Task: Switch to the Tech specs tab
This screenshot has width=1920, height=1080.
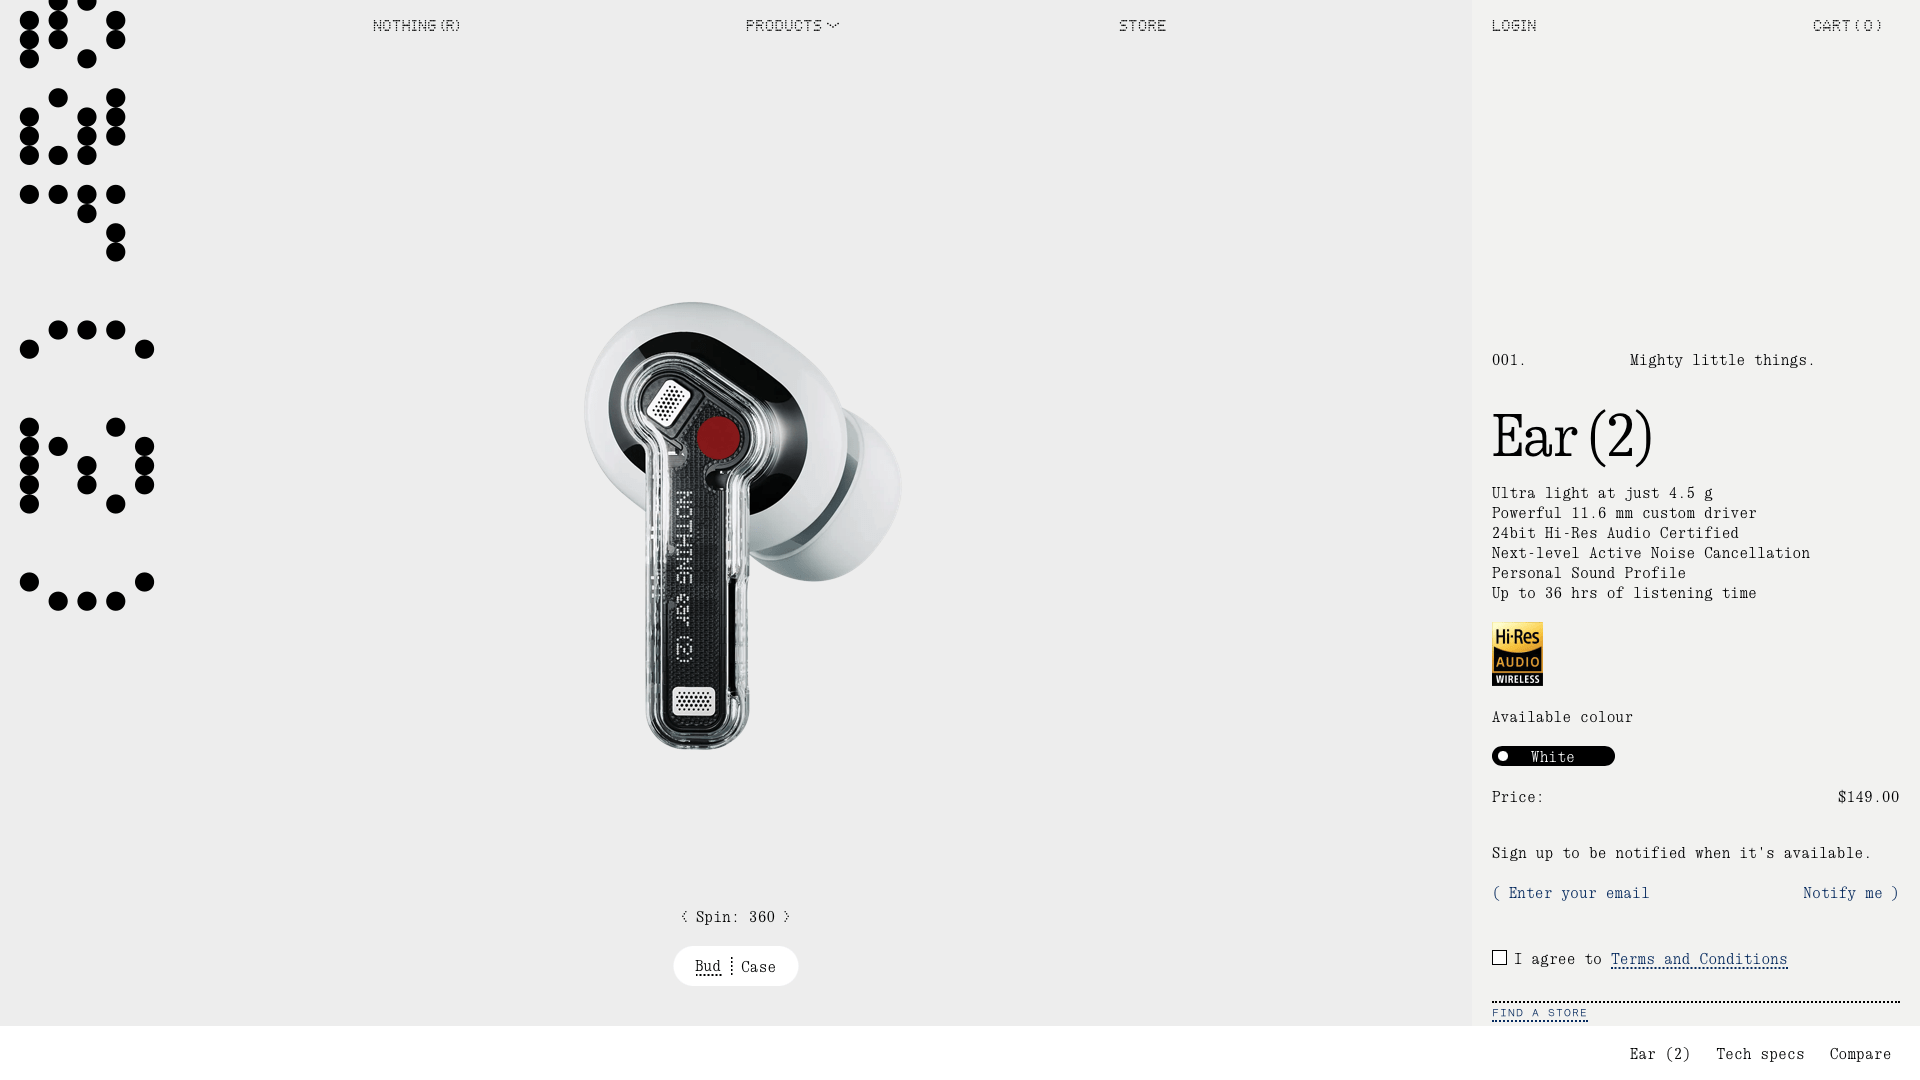Action: (1760, 1054)
